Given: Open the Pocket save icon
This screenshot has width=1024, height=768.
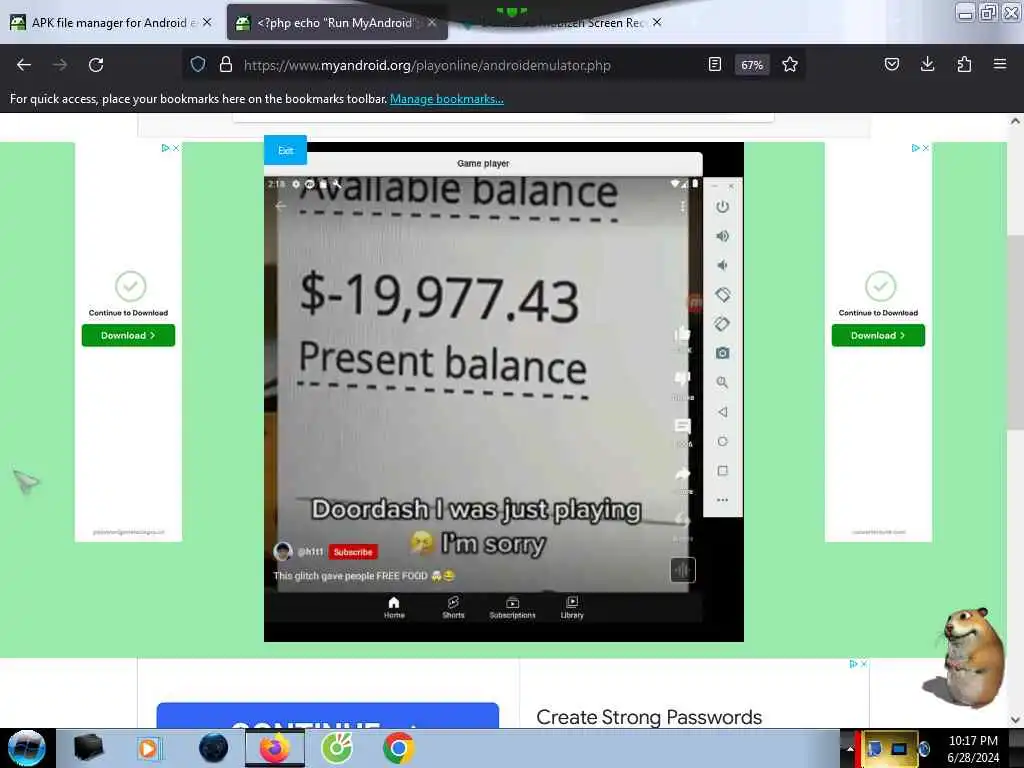Looking at the screenshot, I should [891, 64].
